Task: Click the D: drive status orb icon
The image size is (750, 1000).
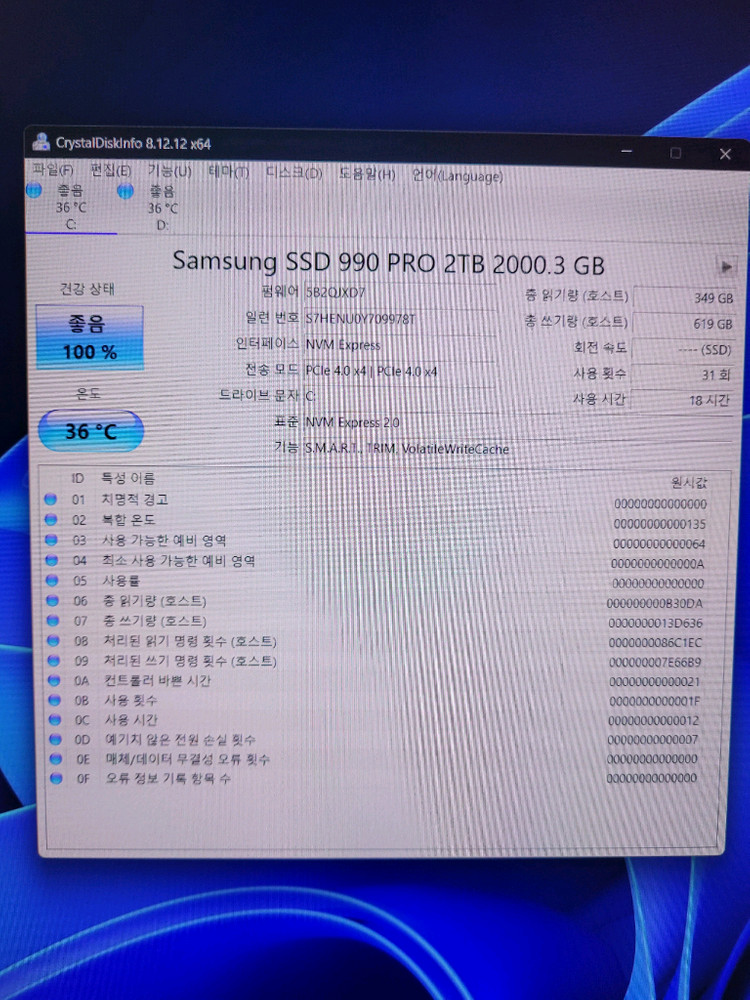Action: [126, 191]
